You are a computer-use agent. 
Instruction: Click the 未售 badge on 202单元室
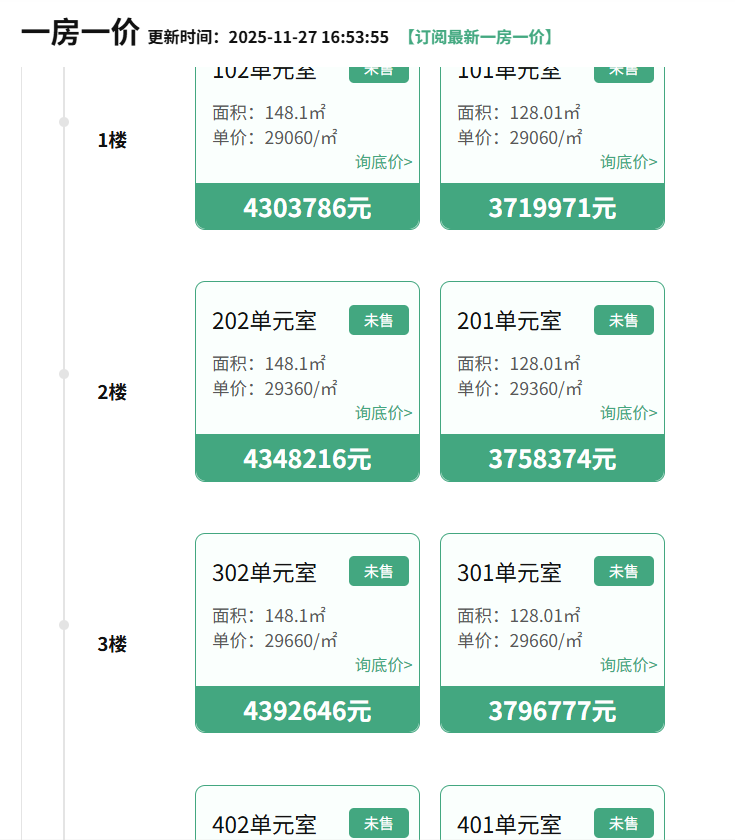click(x=378, y=320)
